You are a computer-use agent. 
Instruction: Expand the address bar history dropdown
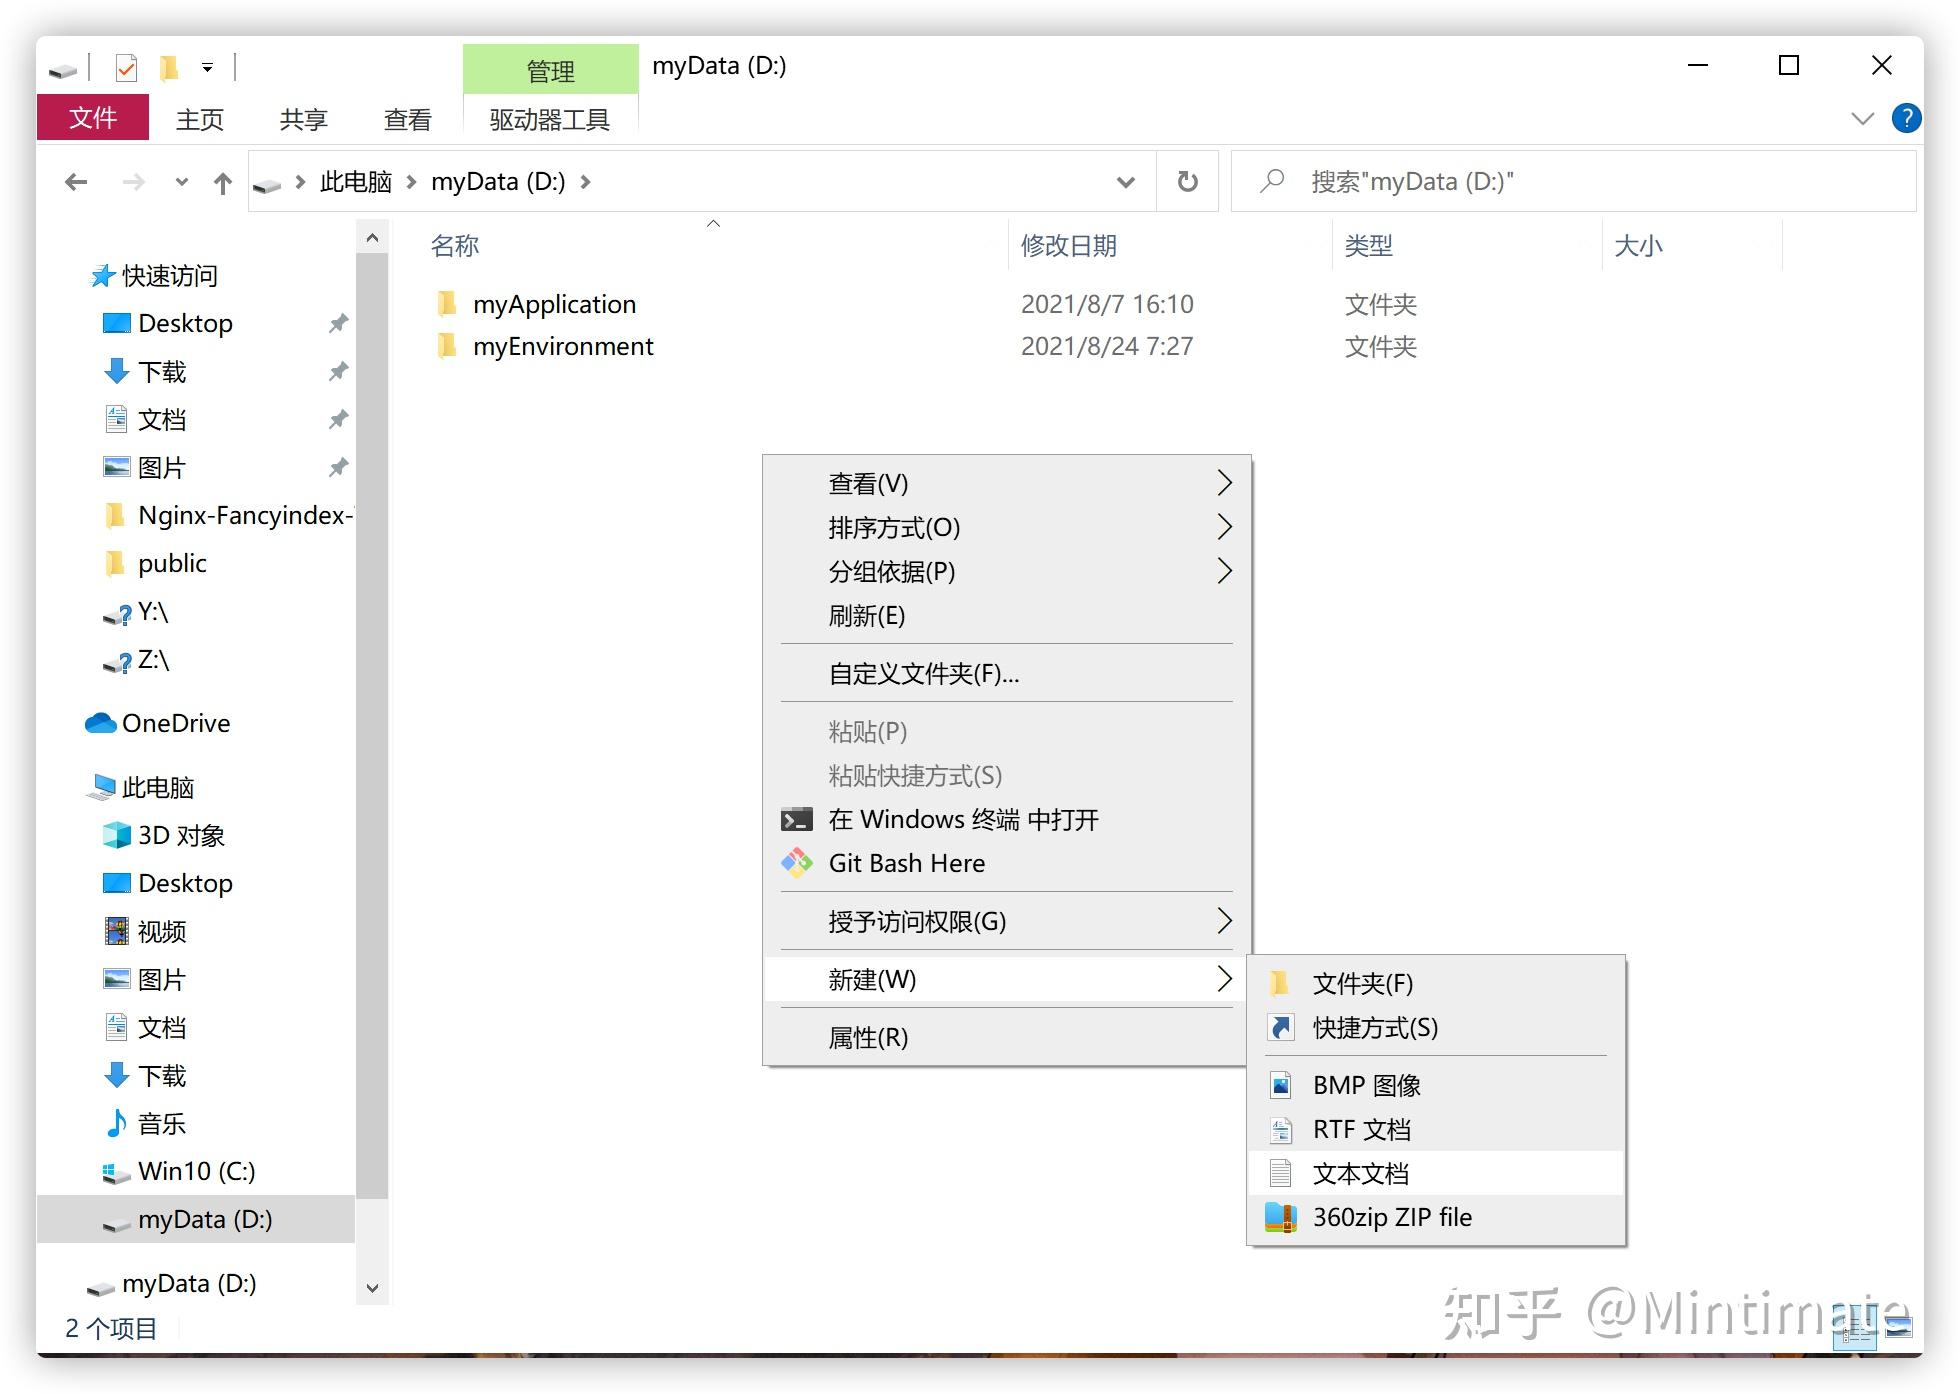pos(1125,182)
